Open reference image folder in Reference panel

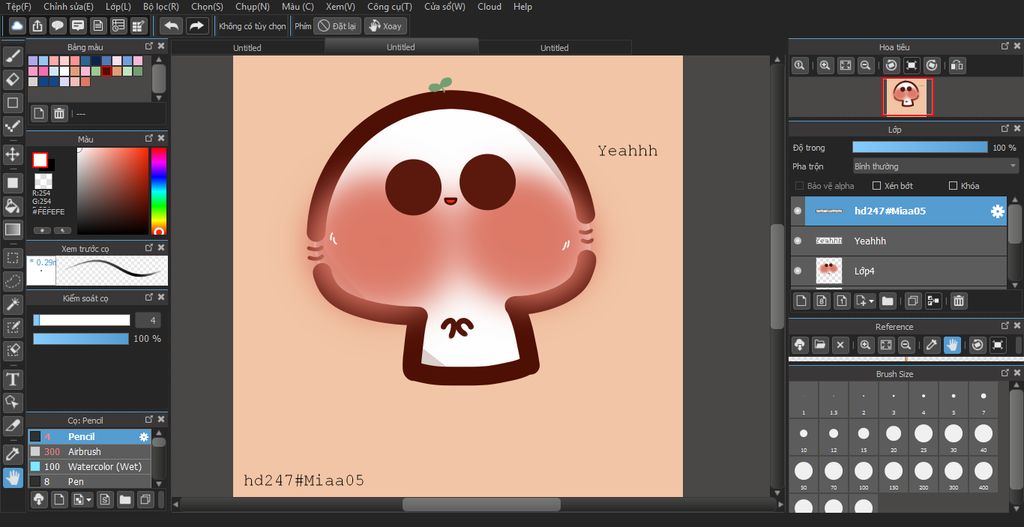point(820,345)
